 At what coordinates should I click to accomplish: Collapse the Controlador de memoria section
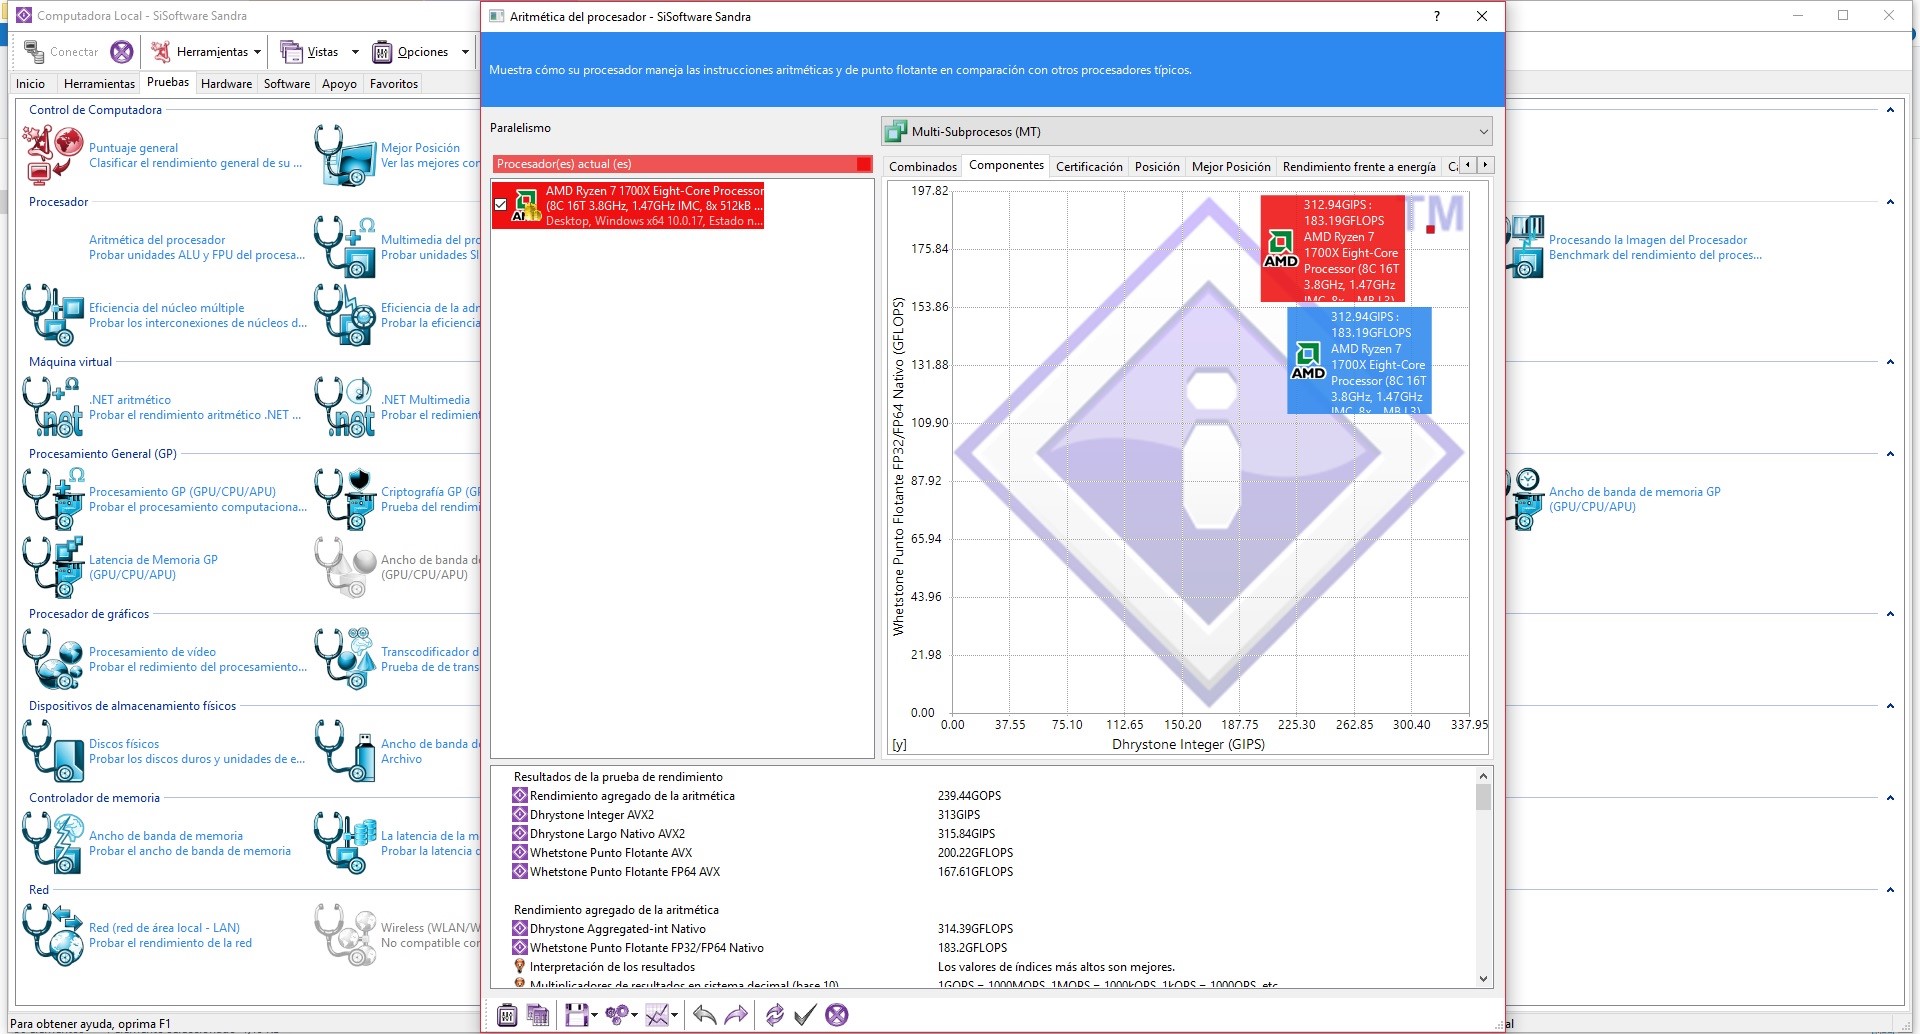(x=1890, y=798)
